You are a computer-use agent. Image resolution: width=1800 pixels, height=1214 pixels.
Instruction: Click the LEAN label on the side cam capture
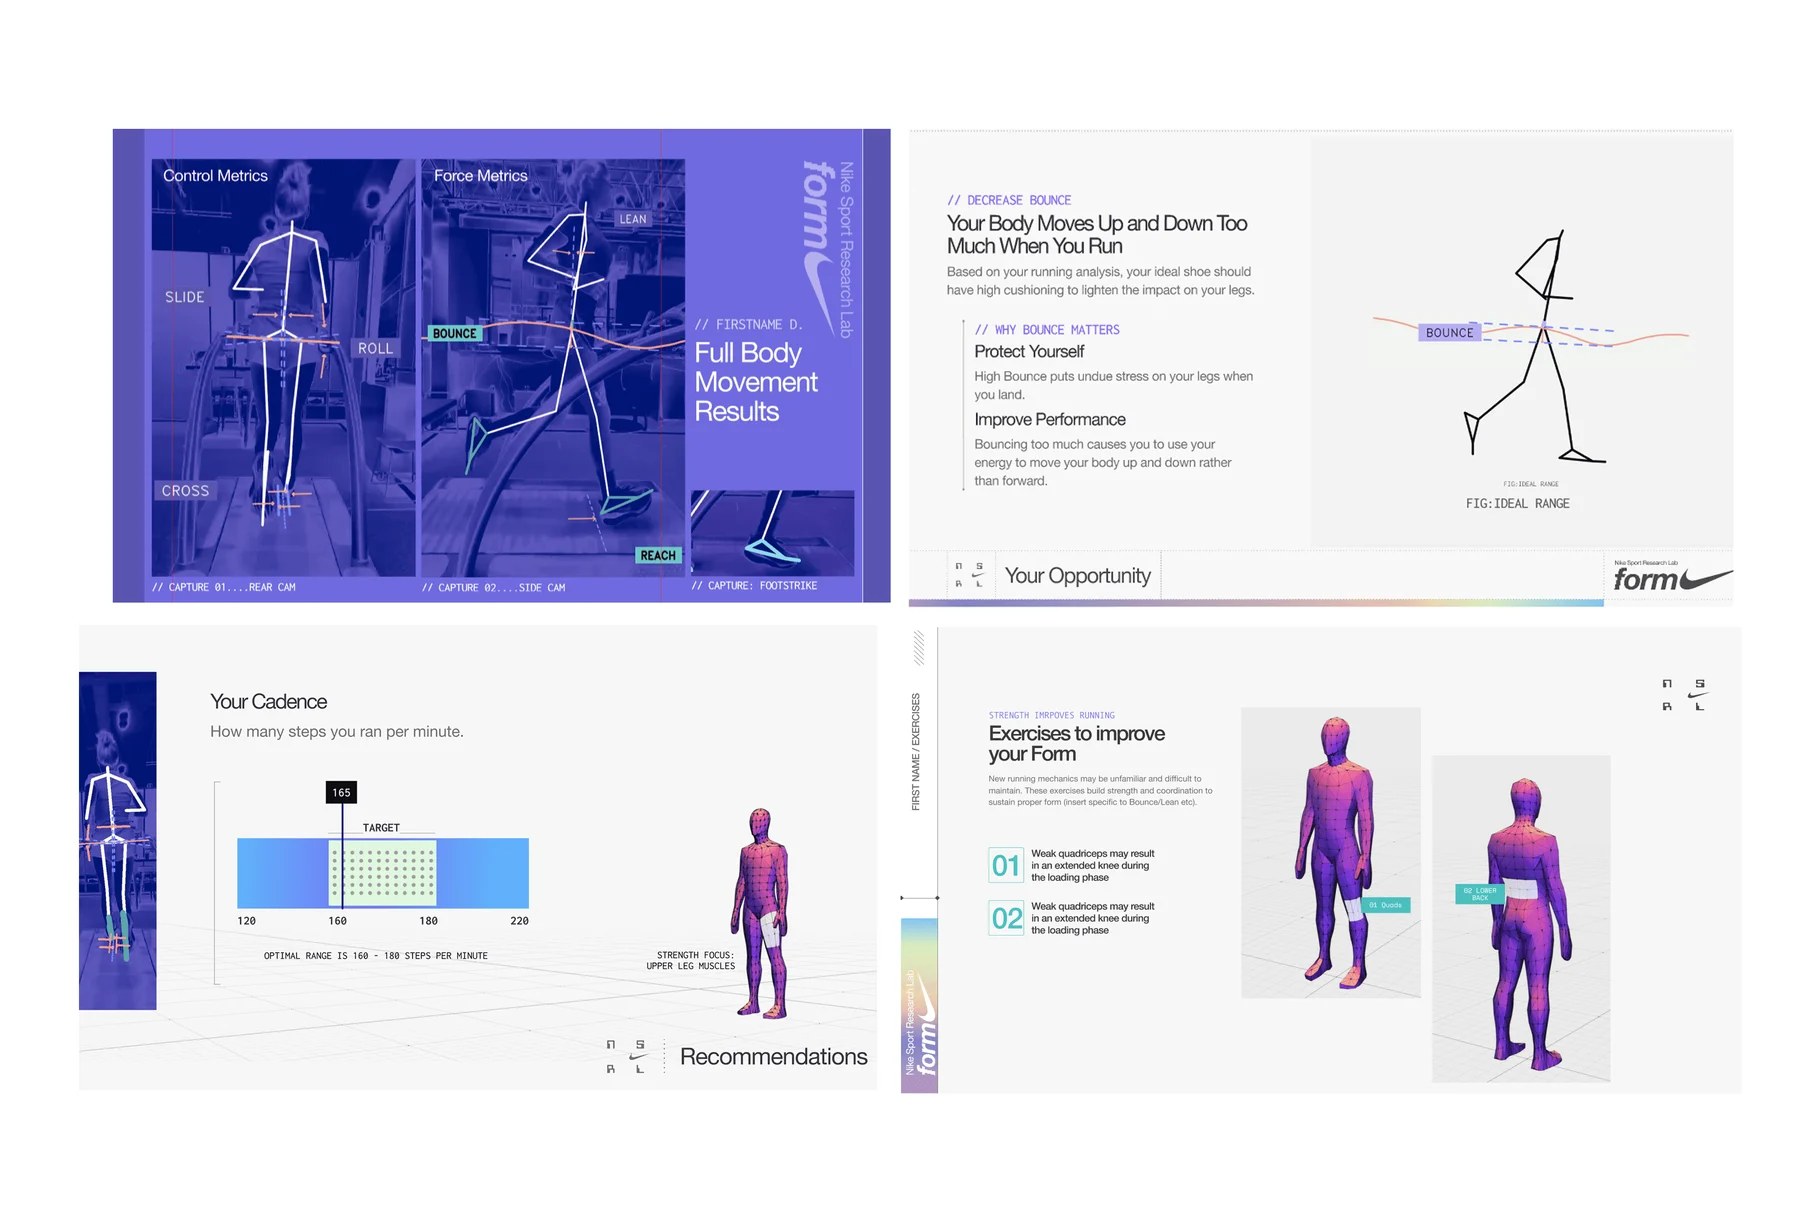[x=633, y=219]
